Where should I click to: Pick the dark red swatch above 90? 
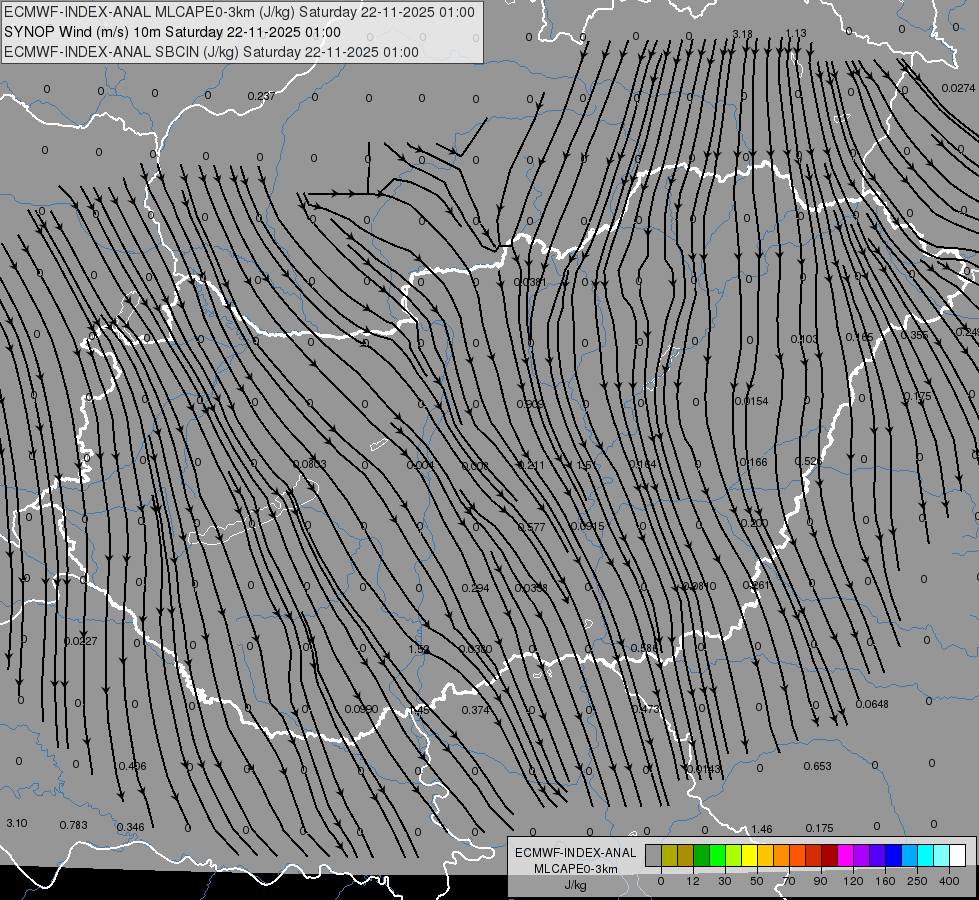(830, 855)
